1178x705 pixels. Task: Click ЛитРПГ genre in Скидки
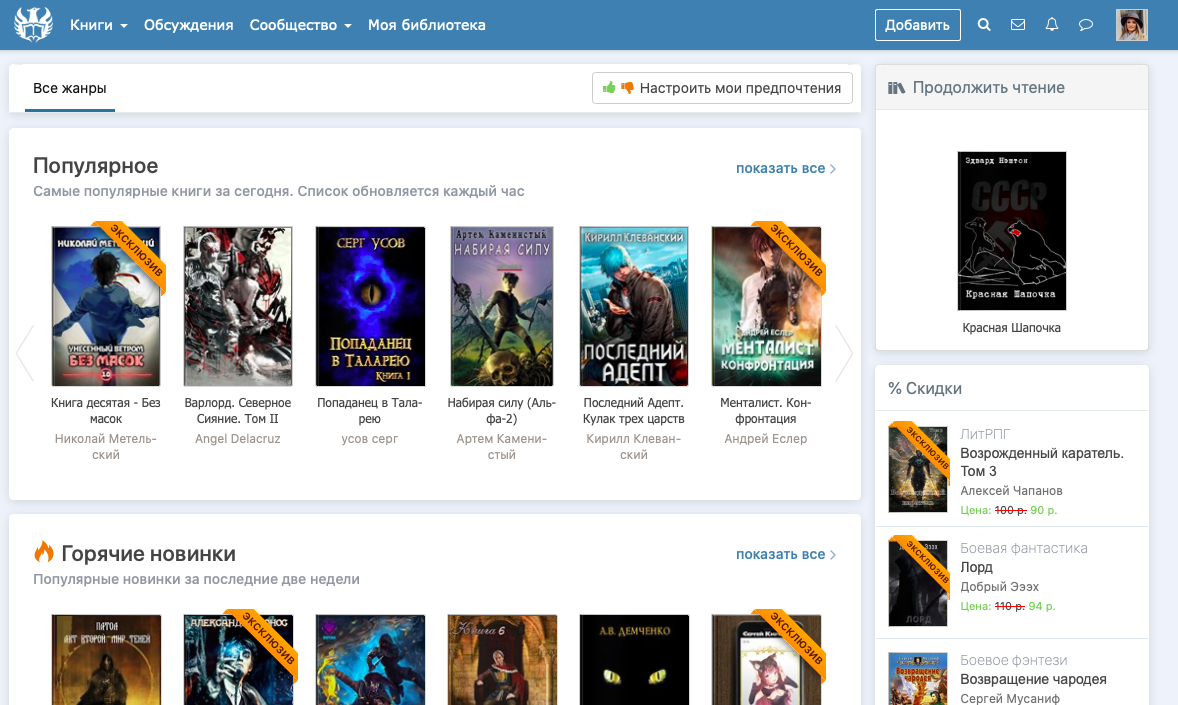(985, 434)
